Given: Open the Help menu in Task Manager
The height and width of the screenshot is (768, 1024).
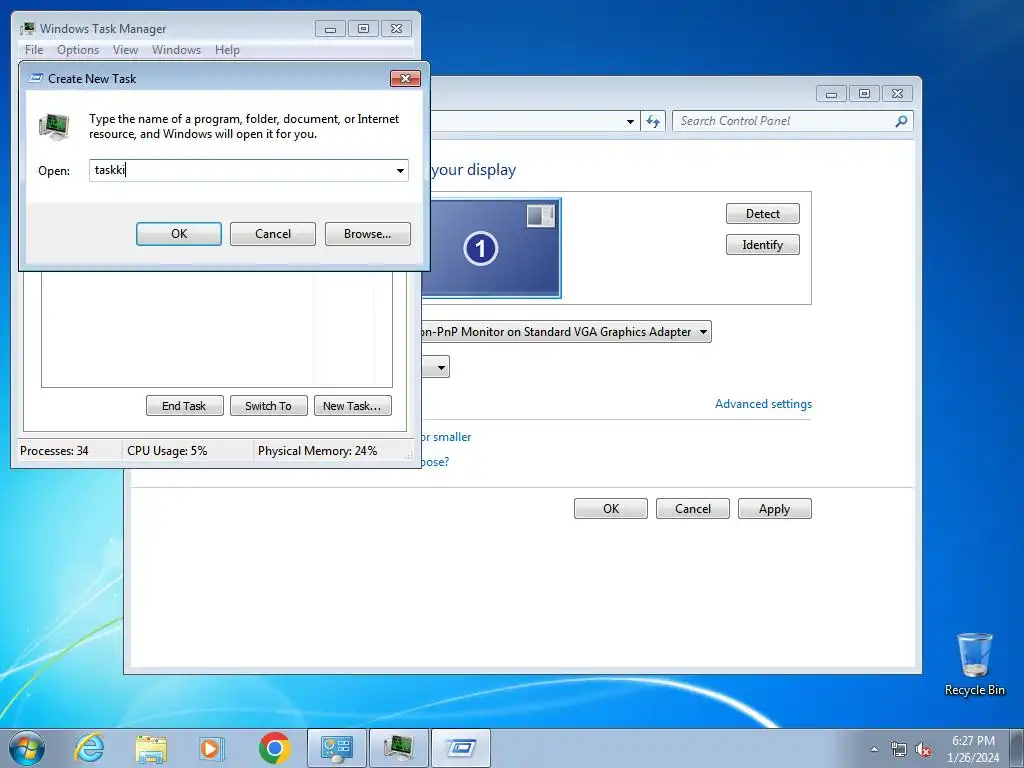Looking at the screenshot, I should (x=227, y=50).
